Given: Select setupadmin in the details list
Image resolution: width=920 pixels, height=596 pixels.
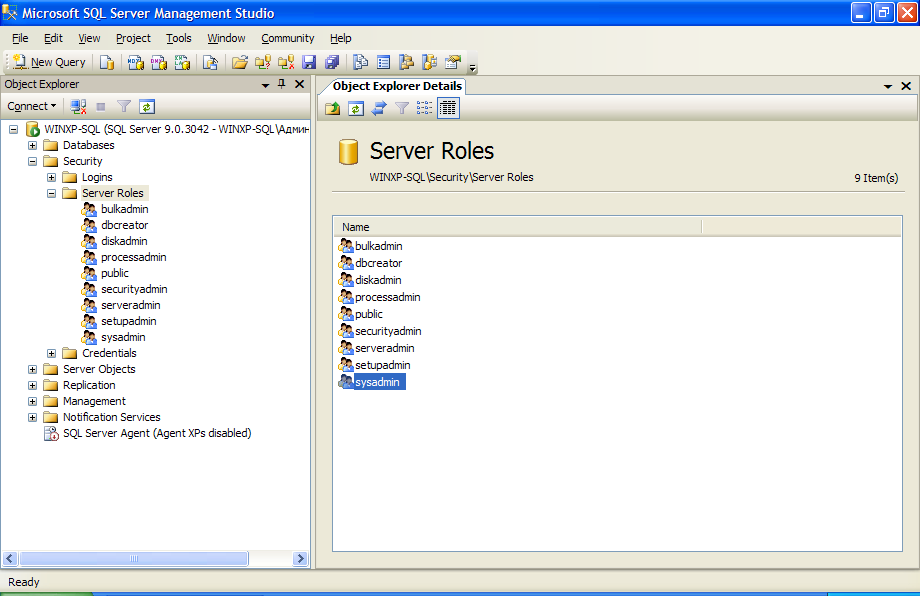Looking at the screenshot, I should [383, 365].
